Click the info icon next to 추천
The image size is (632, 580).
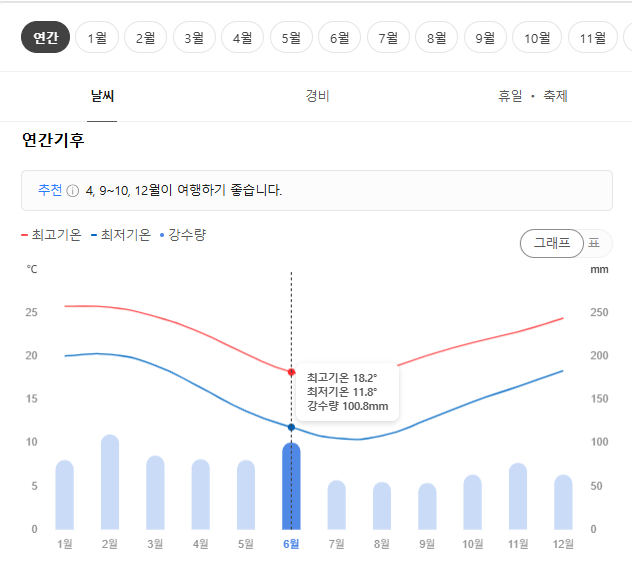pyautogui.click(x=73, y=191)
